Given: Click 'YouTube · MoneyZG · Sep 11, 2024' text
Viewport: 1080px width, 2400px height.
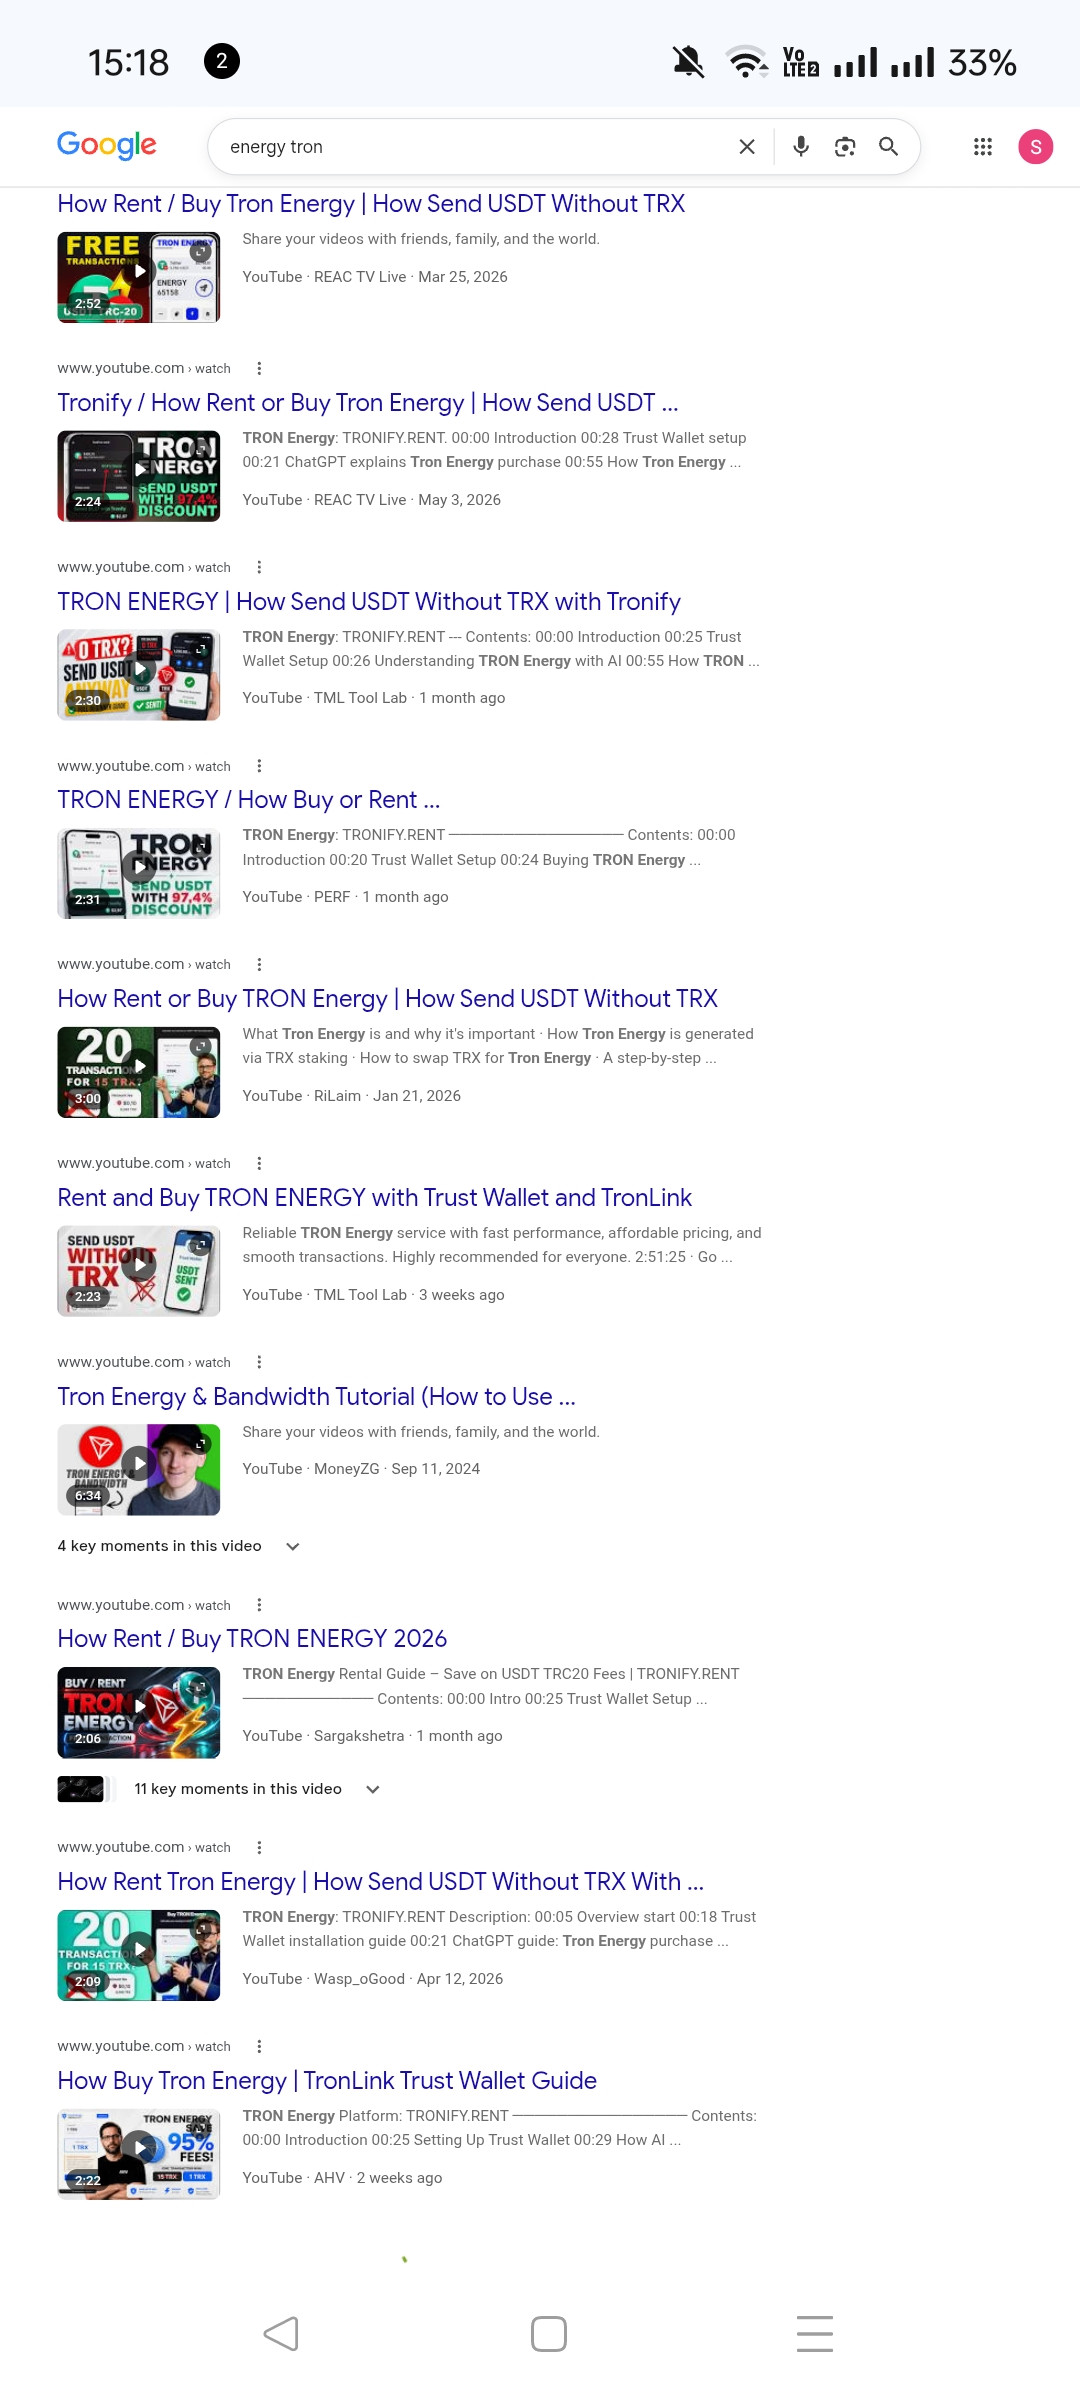Looking at the screenshot, I should point(361,1469).
